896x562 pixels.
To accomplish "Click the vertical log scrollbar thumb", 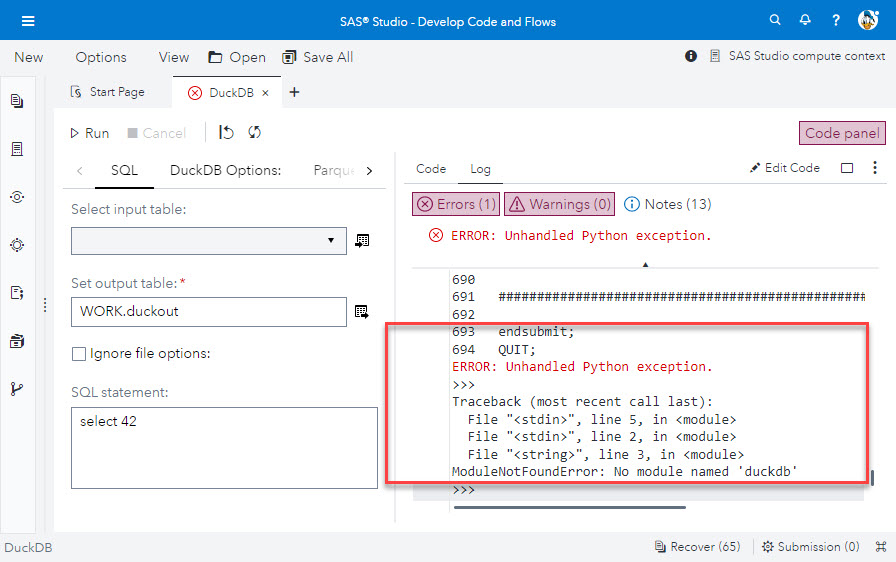I will 873,477.
